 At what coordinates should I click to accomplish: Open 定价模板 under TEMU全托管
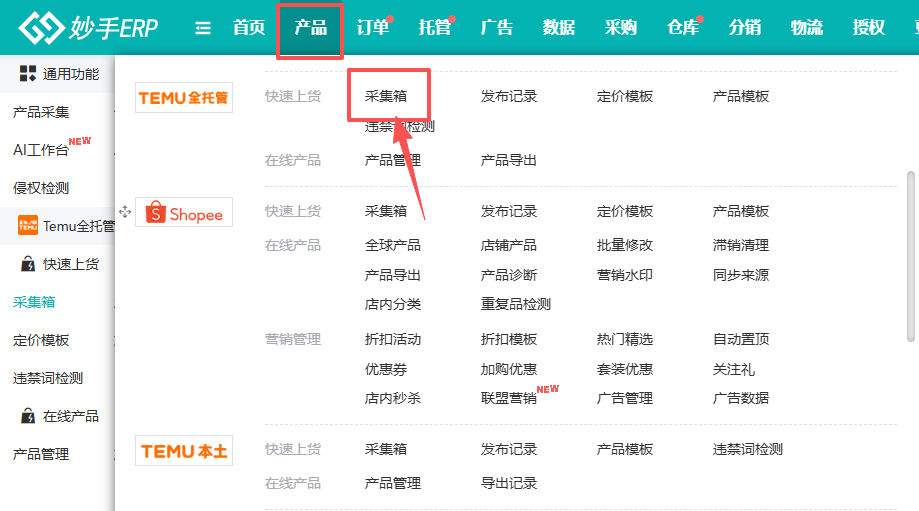tap(625, 96)
